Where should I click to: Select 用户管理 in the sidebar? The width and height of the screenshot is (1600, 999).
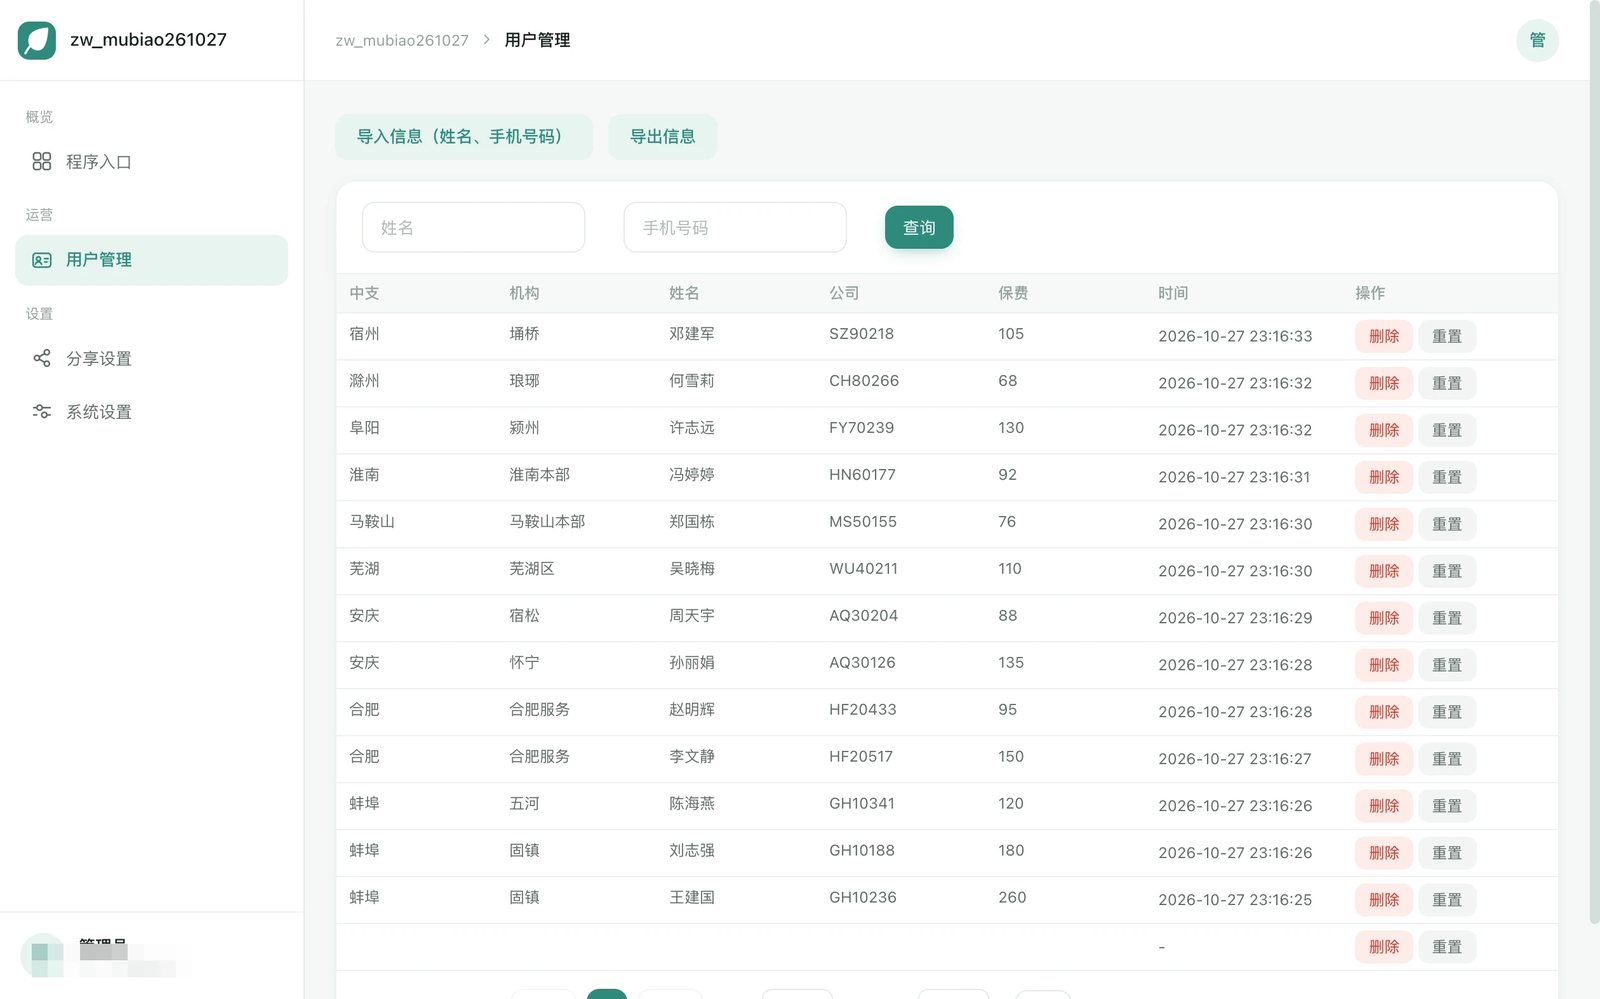click(x=152, y=260)
